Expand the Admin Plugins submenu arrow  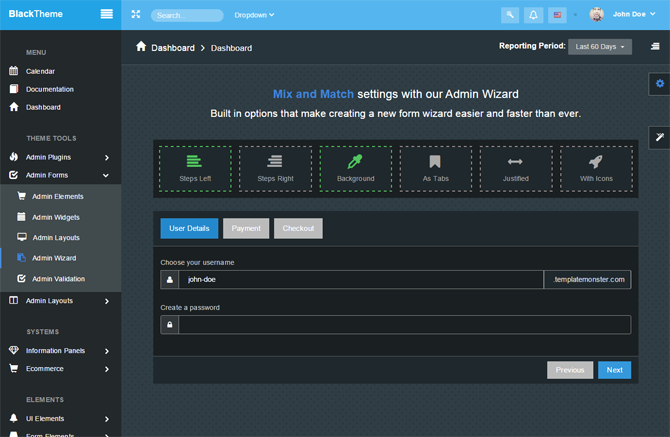pyautogui.click(x=106, y=158)
